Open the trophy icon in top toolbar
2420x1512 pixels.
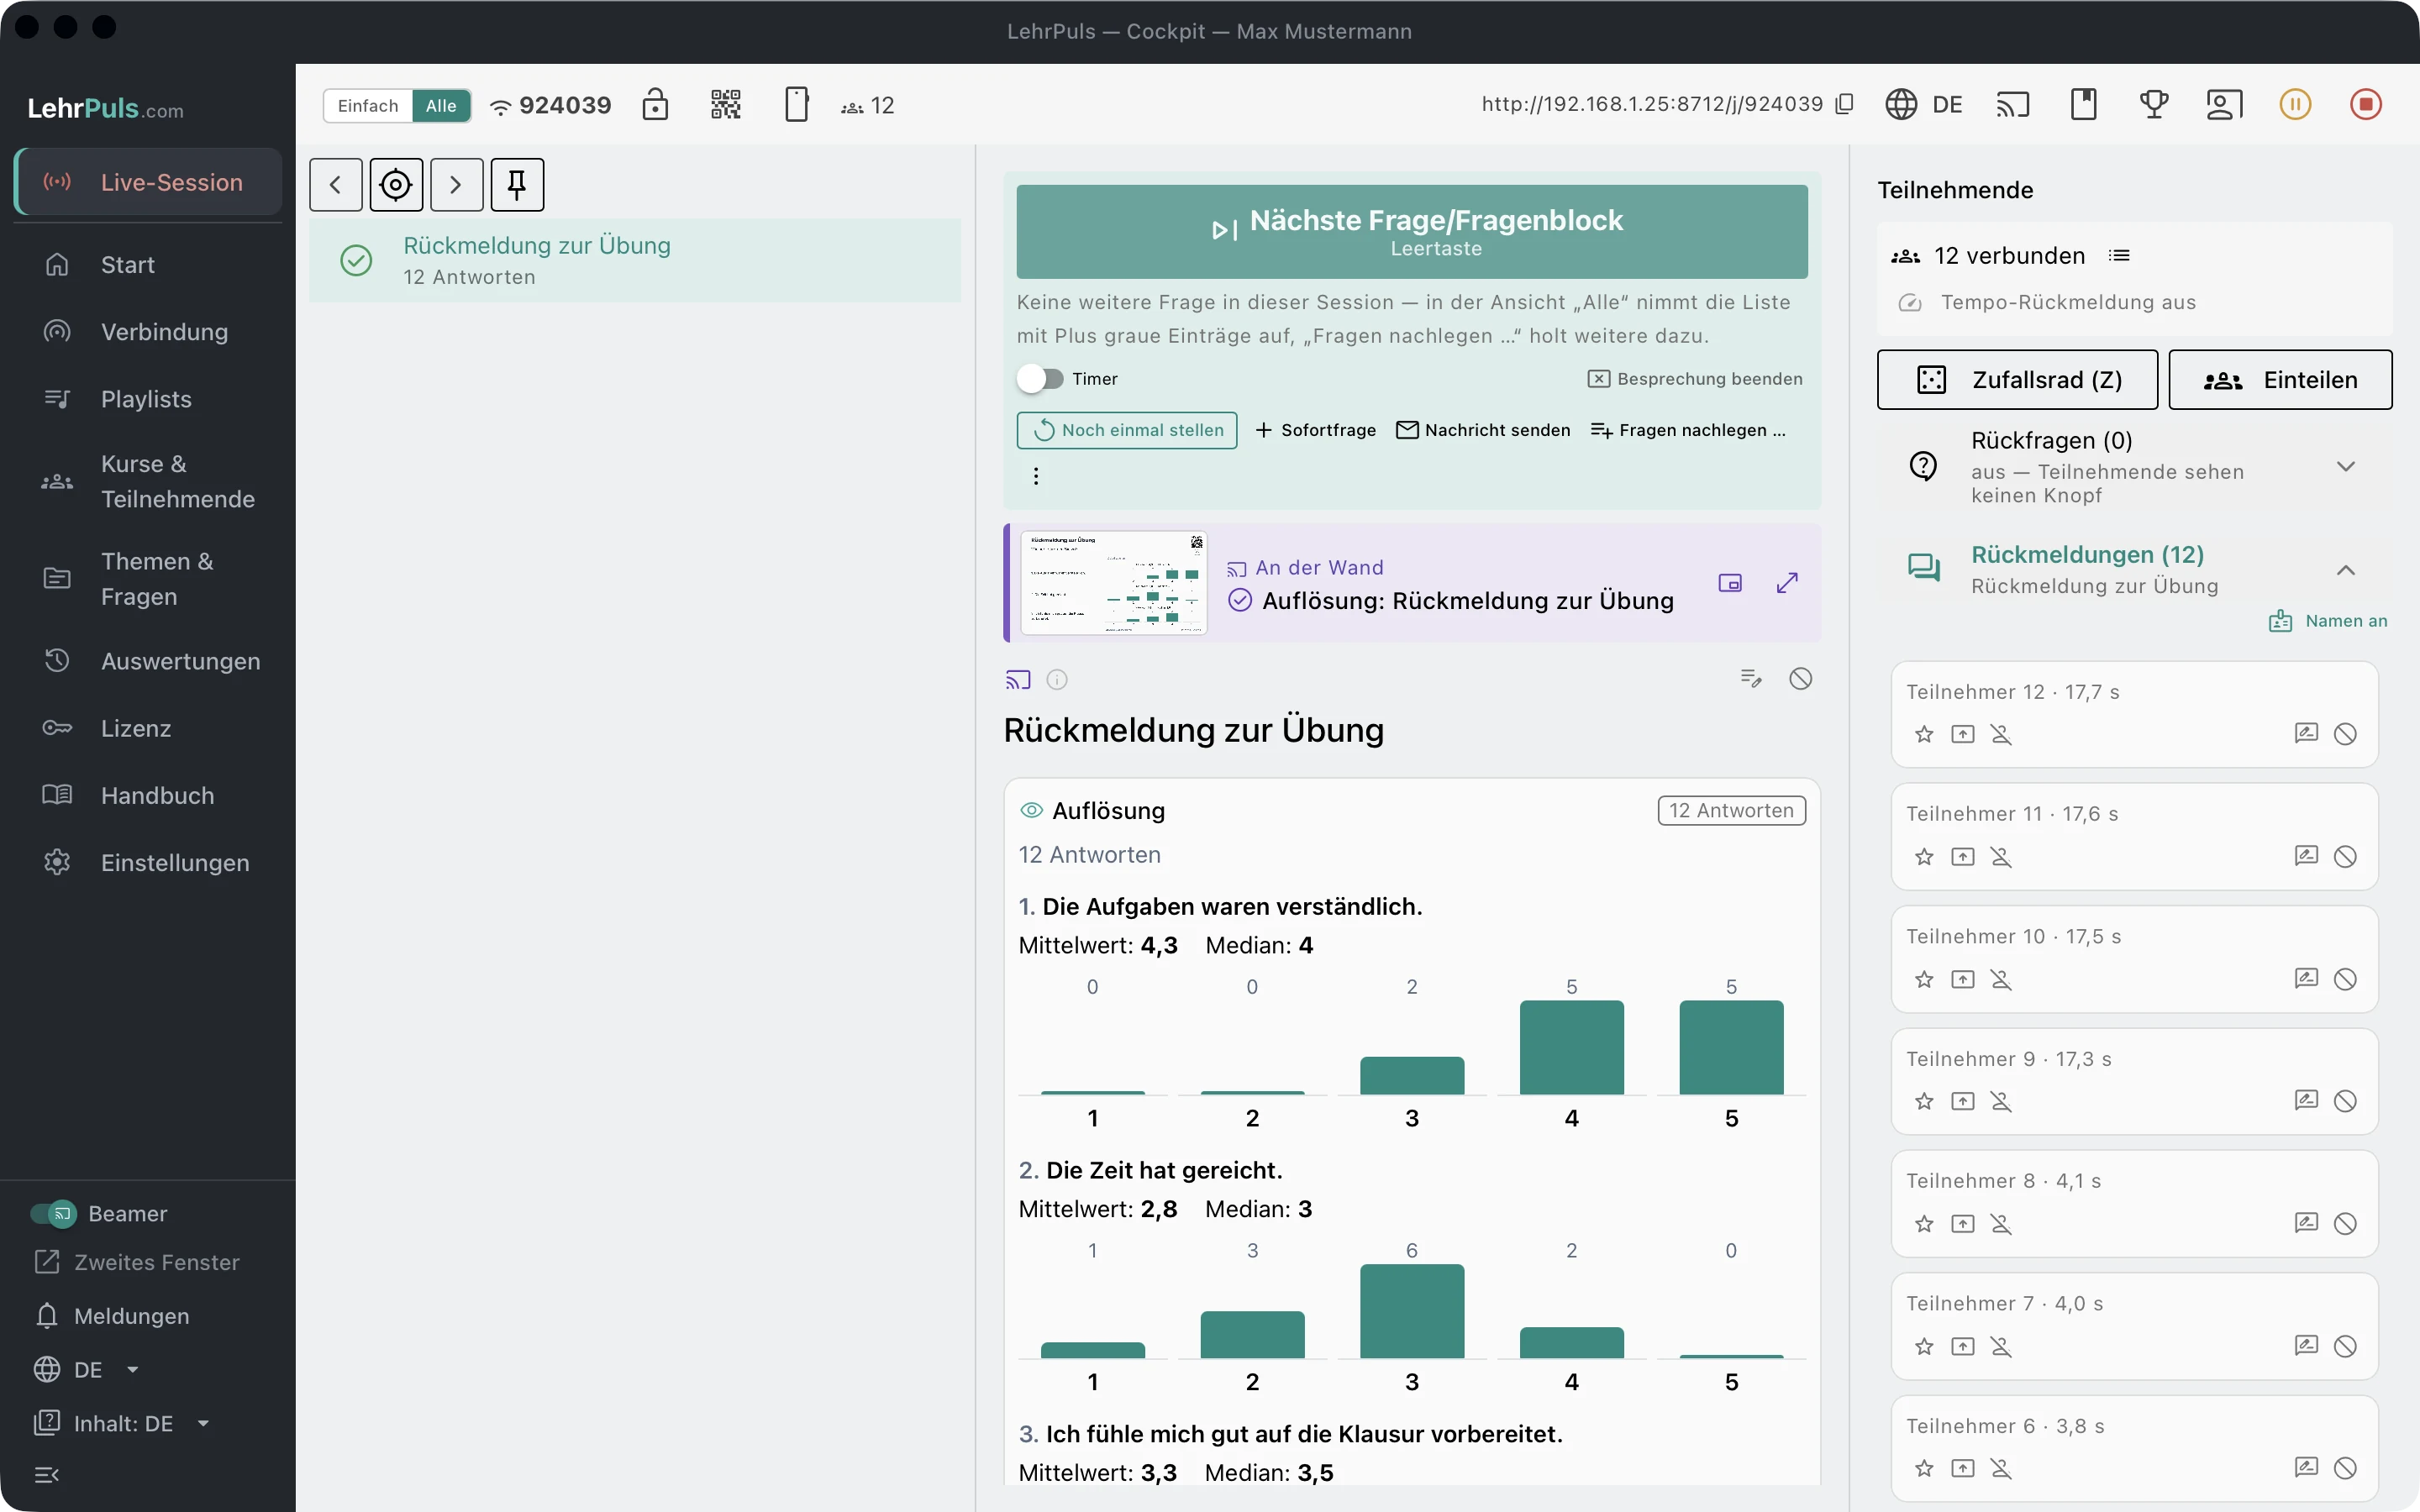pos(2154,104)
